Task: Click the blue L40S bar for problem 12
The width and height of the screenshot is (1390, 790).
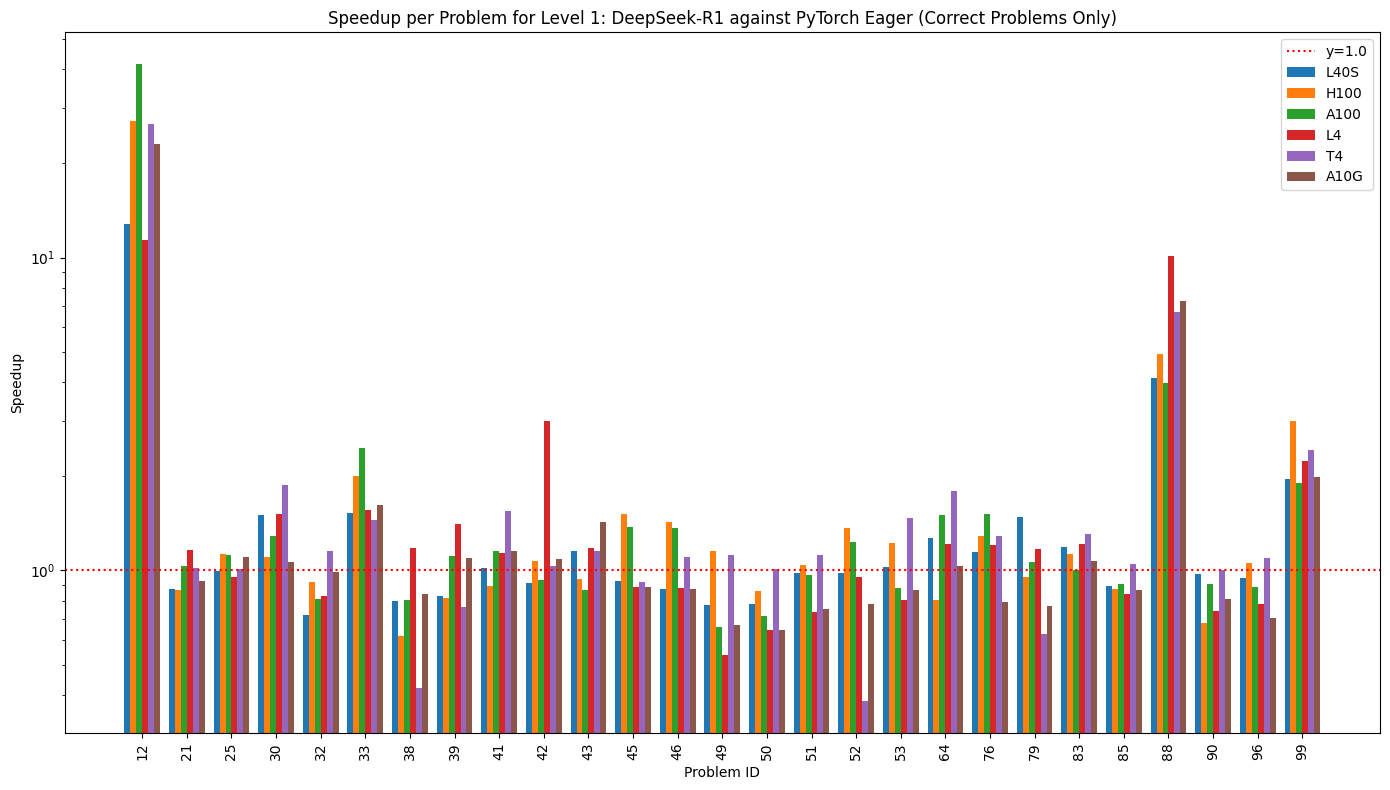Action: 127,478
